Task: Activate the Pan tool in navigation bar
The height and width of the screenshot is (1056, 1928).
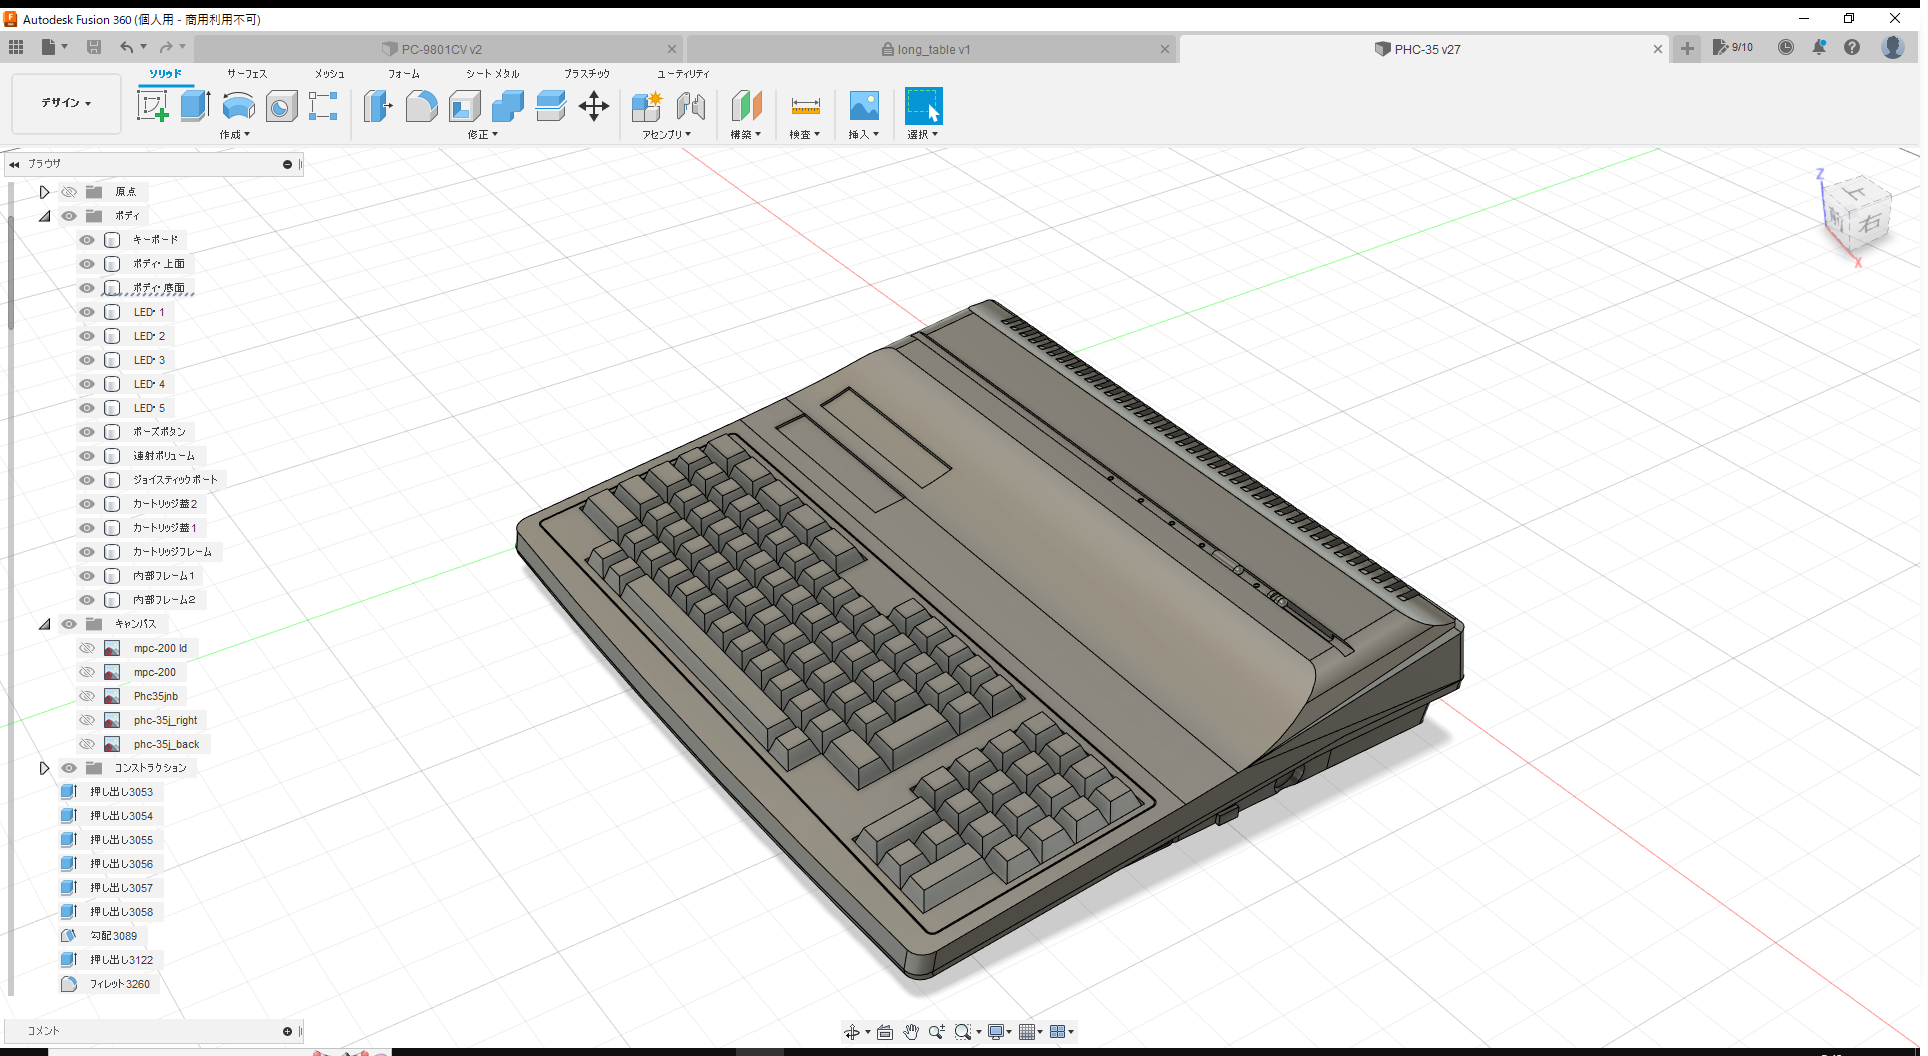Action: [x=911, y=1031]
